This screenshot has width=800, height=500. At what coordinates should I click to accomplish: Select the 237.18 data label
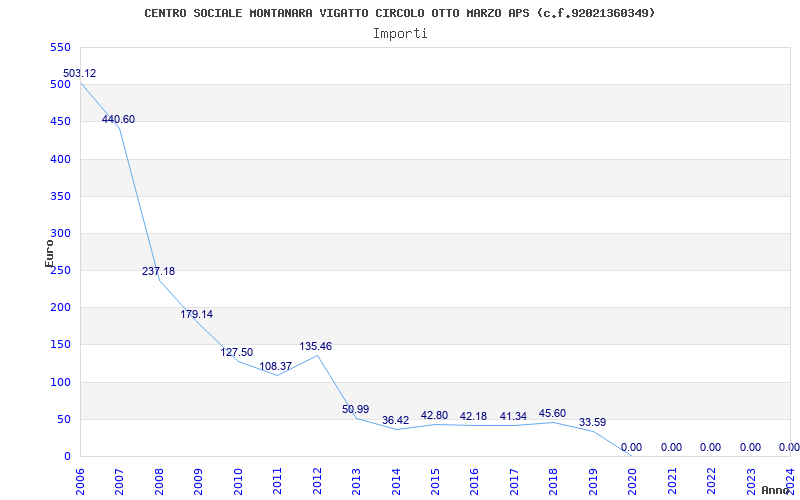pyautogui.click(x=158, y=271)
